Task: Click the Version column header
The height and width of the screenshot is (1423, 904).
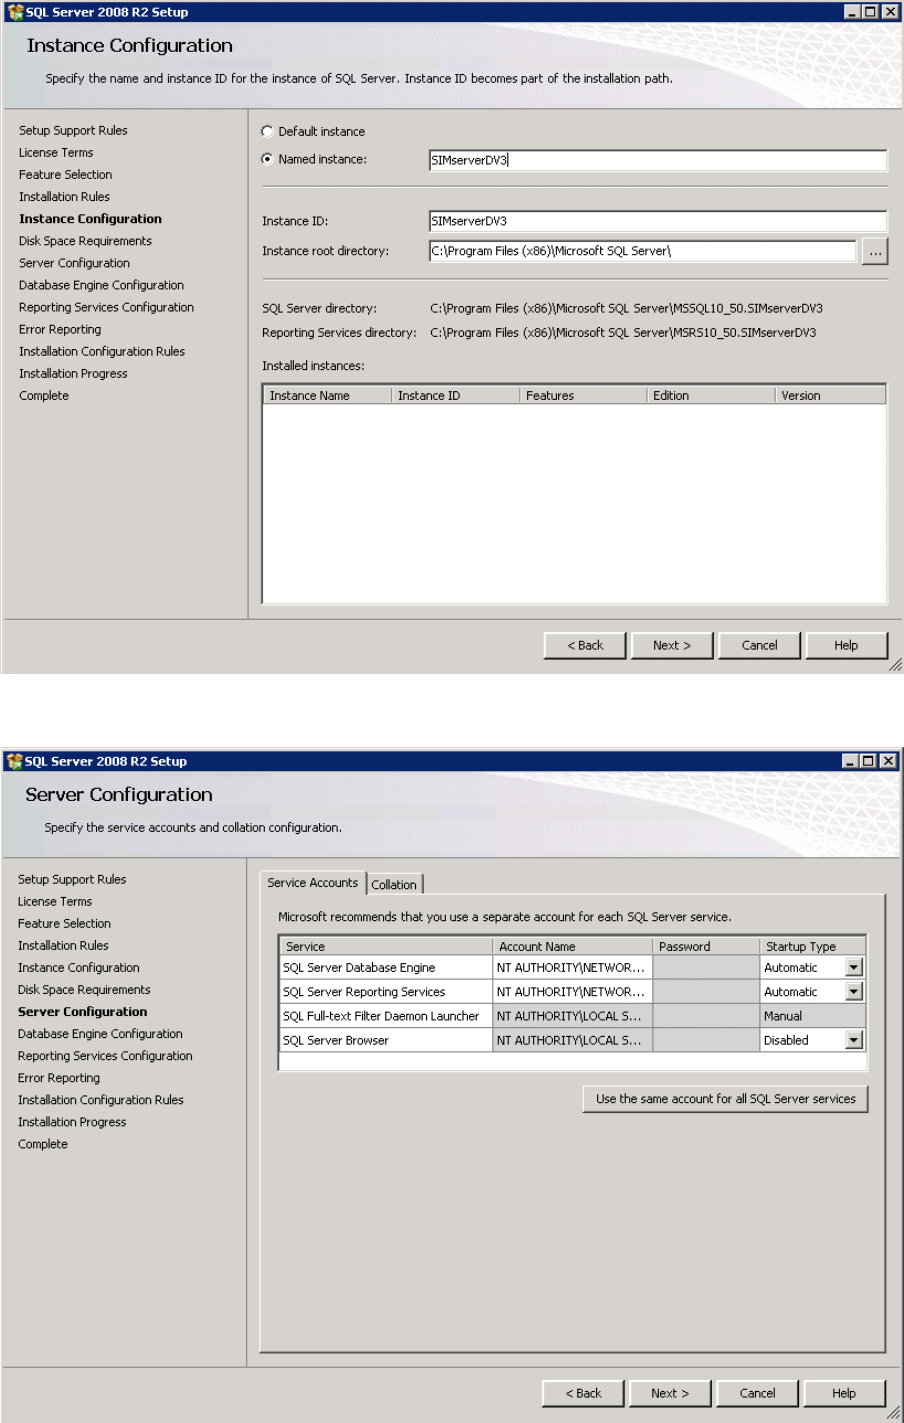Action: [830, 396]
